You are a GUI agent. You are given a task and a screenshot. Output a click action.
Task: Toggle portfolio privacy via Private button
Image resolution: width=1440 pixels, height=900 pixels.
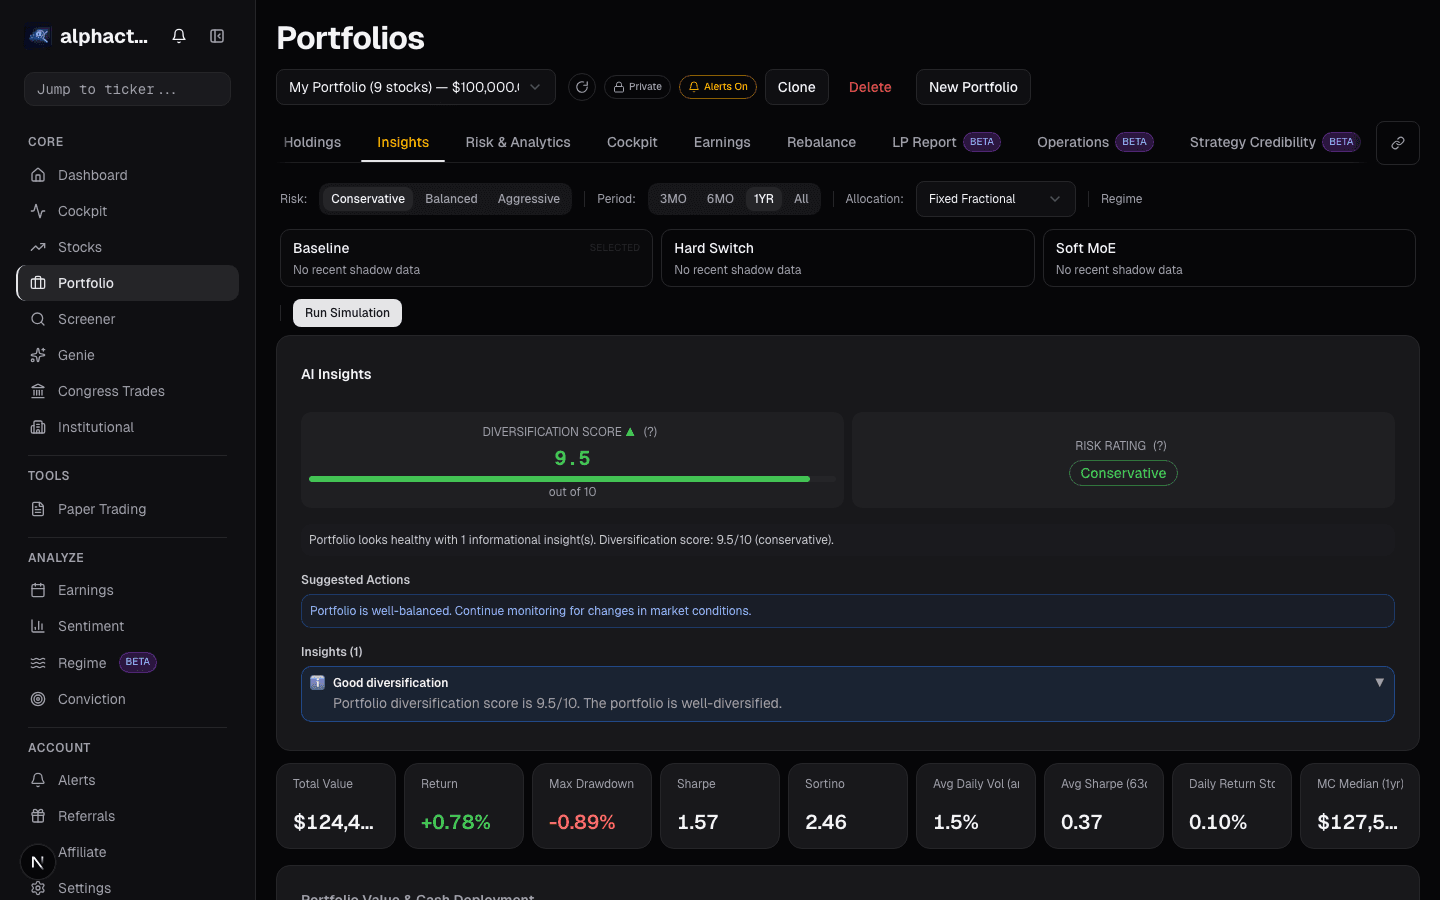[x=637, y=87]
